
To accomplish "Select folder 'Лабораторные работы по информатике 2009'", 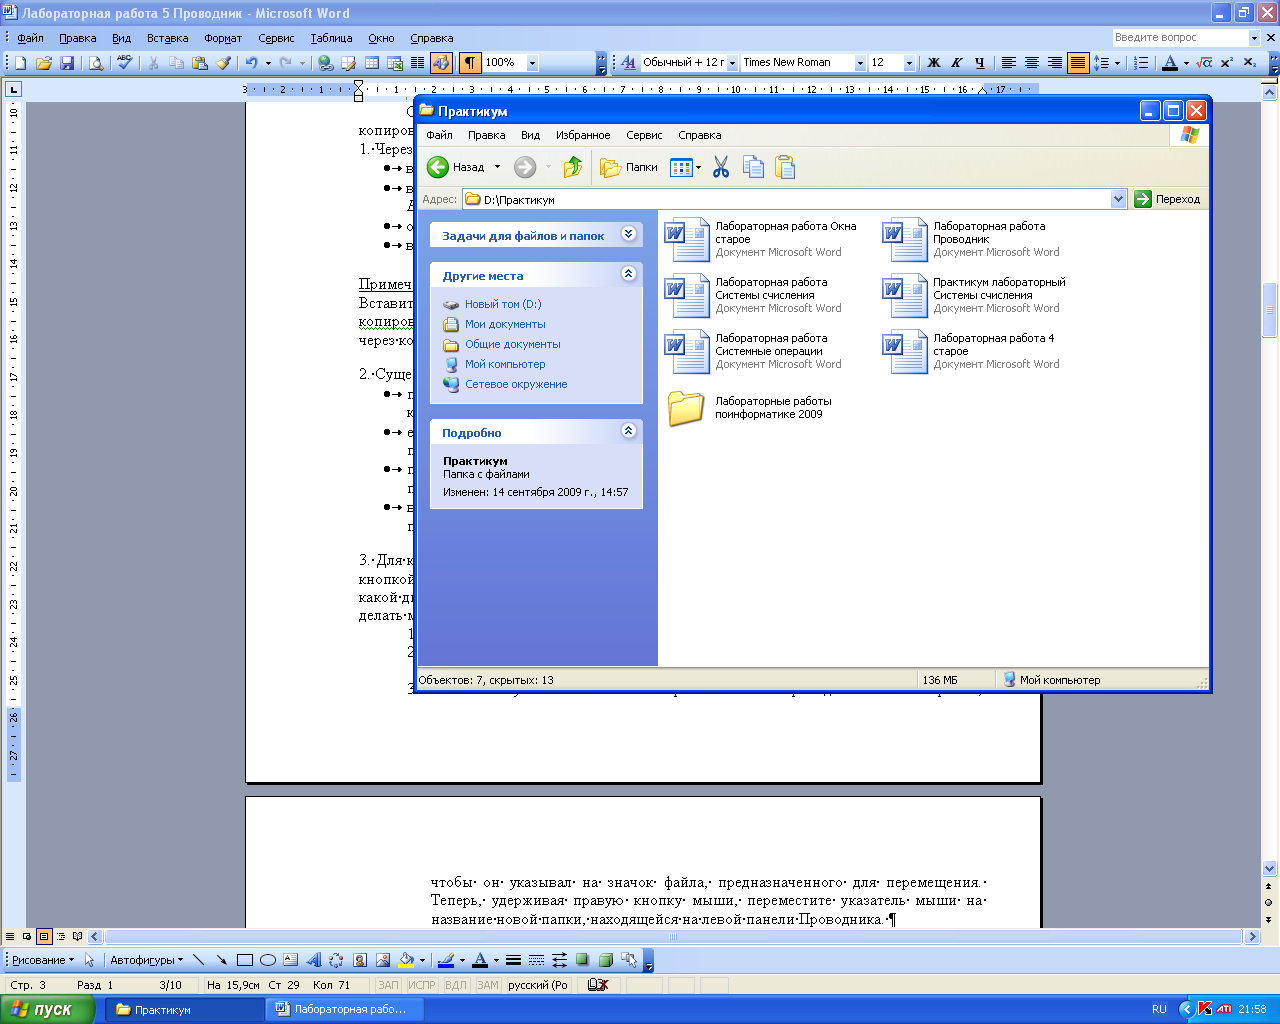I will [749, 407].
